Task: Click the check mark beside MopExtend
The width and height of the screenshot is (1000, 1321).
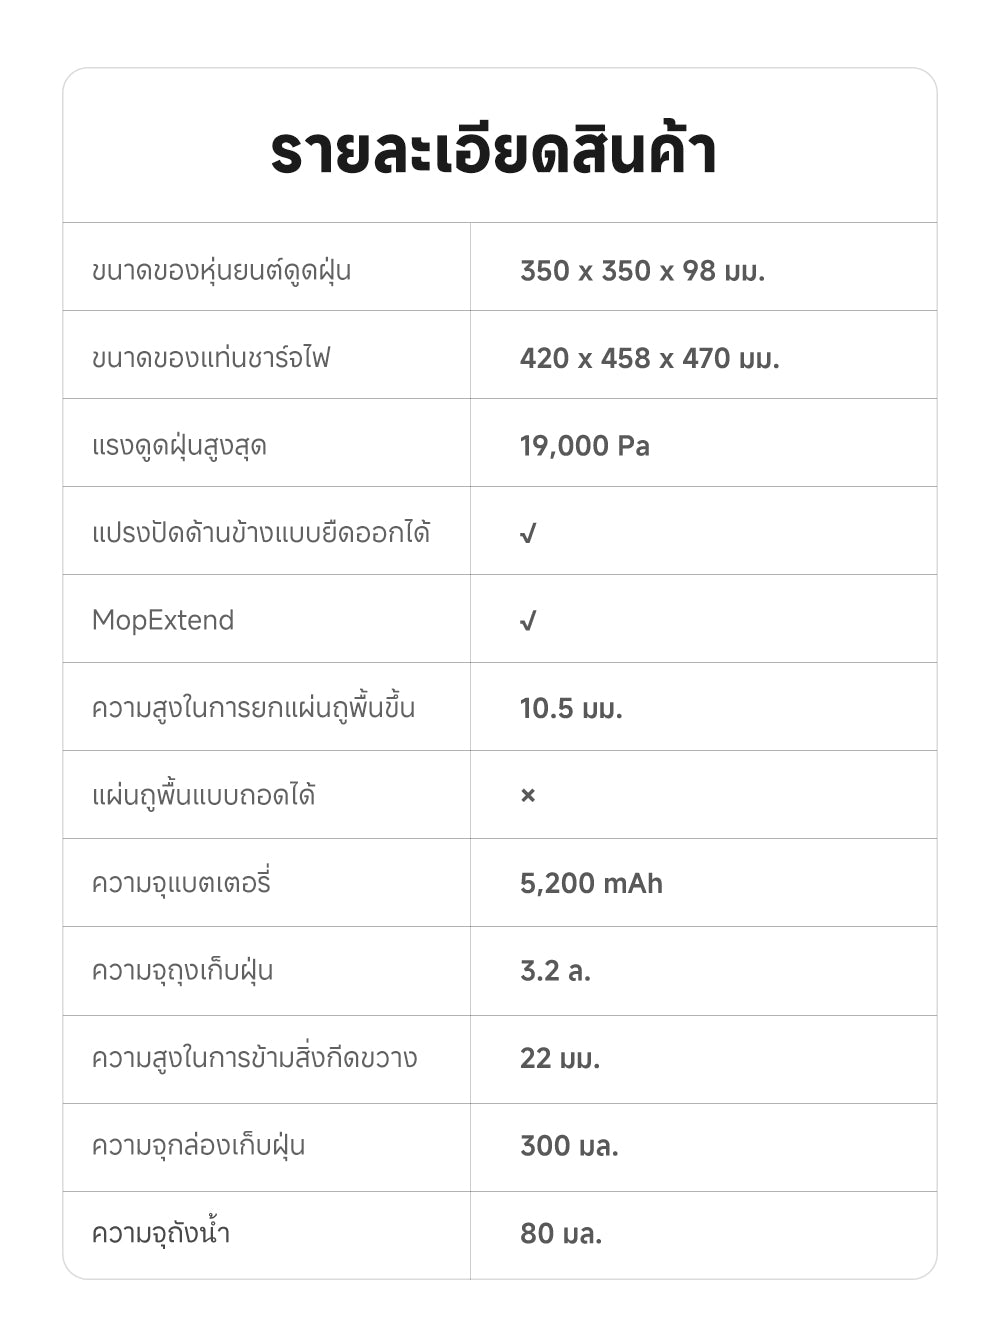Action: 528,621
